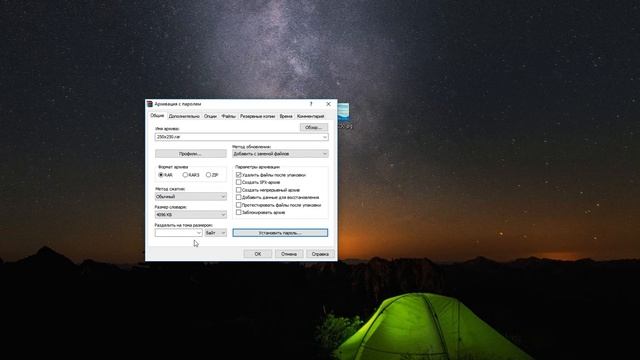Select the ZIP format radio button
Viewport: 640px width, 360px height.
[209, 175]
